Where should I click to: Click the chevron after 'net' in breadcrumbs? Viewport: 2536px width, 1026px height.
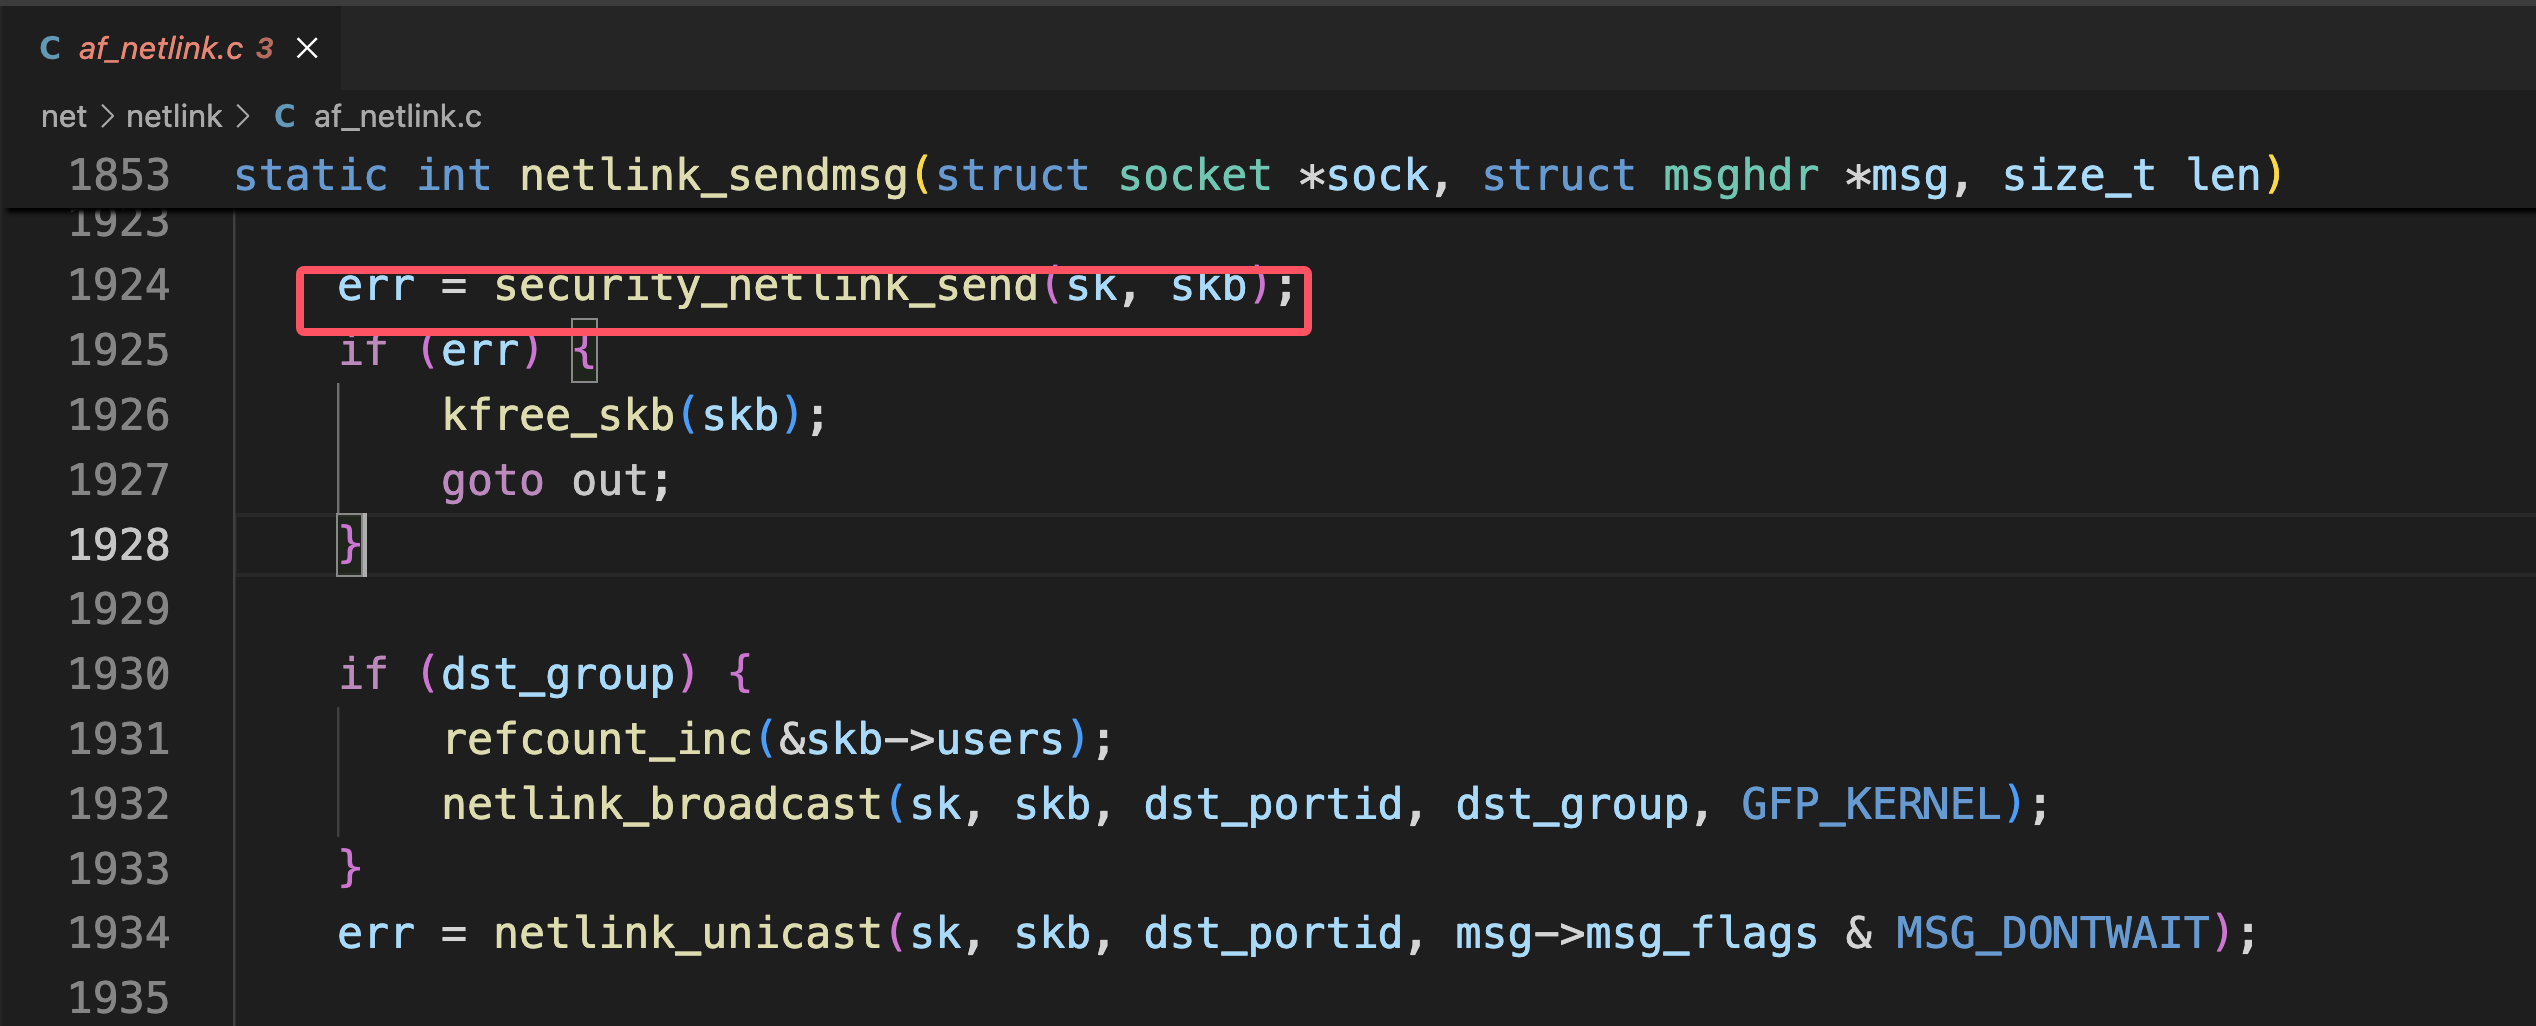(107, 117)
